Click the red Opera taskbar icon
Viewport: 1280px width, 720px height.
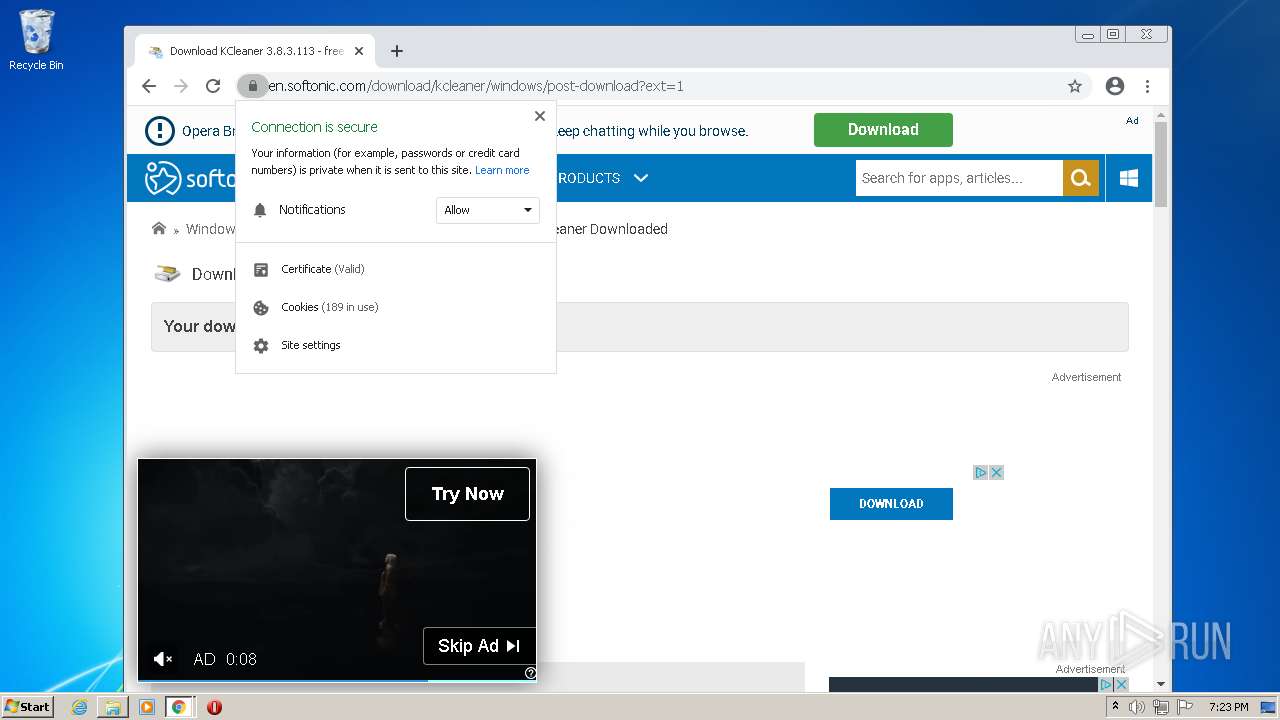(214, 707)
